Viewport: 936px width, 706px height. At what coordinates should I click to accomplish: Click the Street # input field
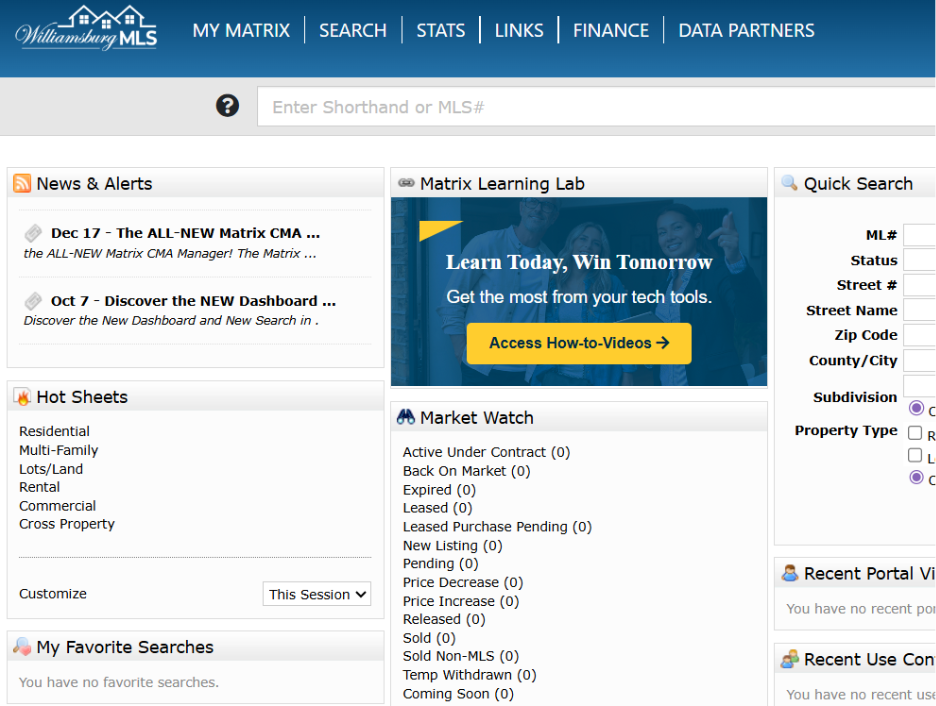[x=919, y=285]
